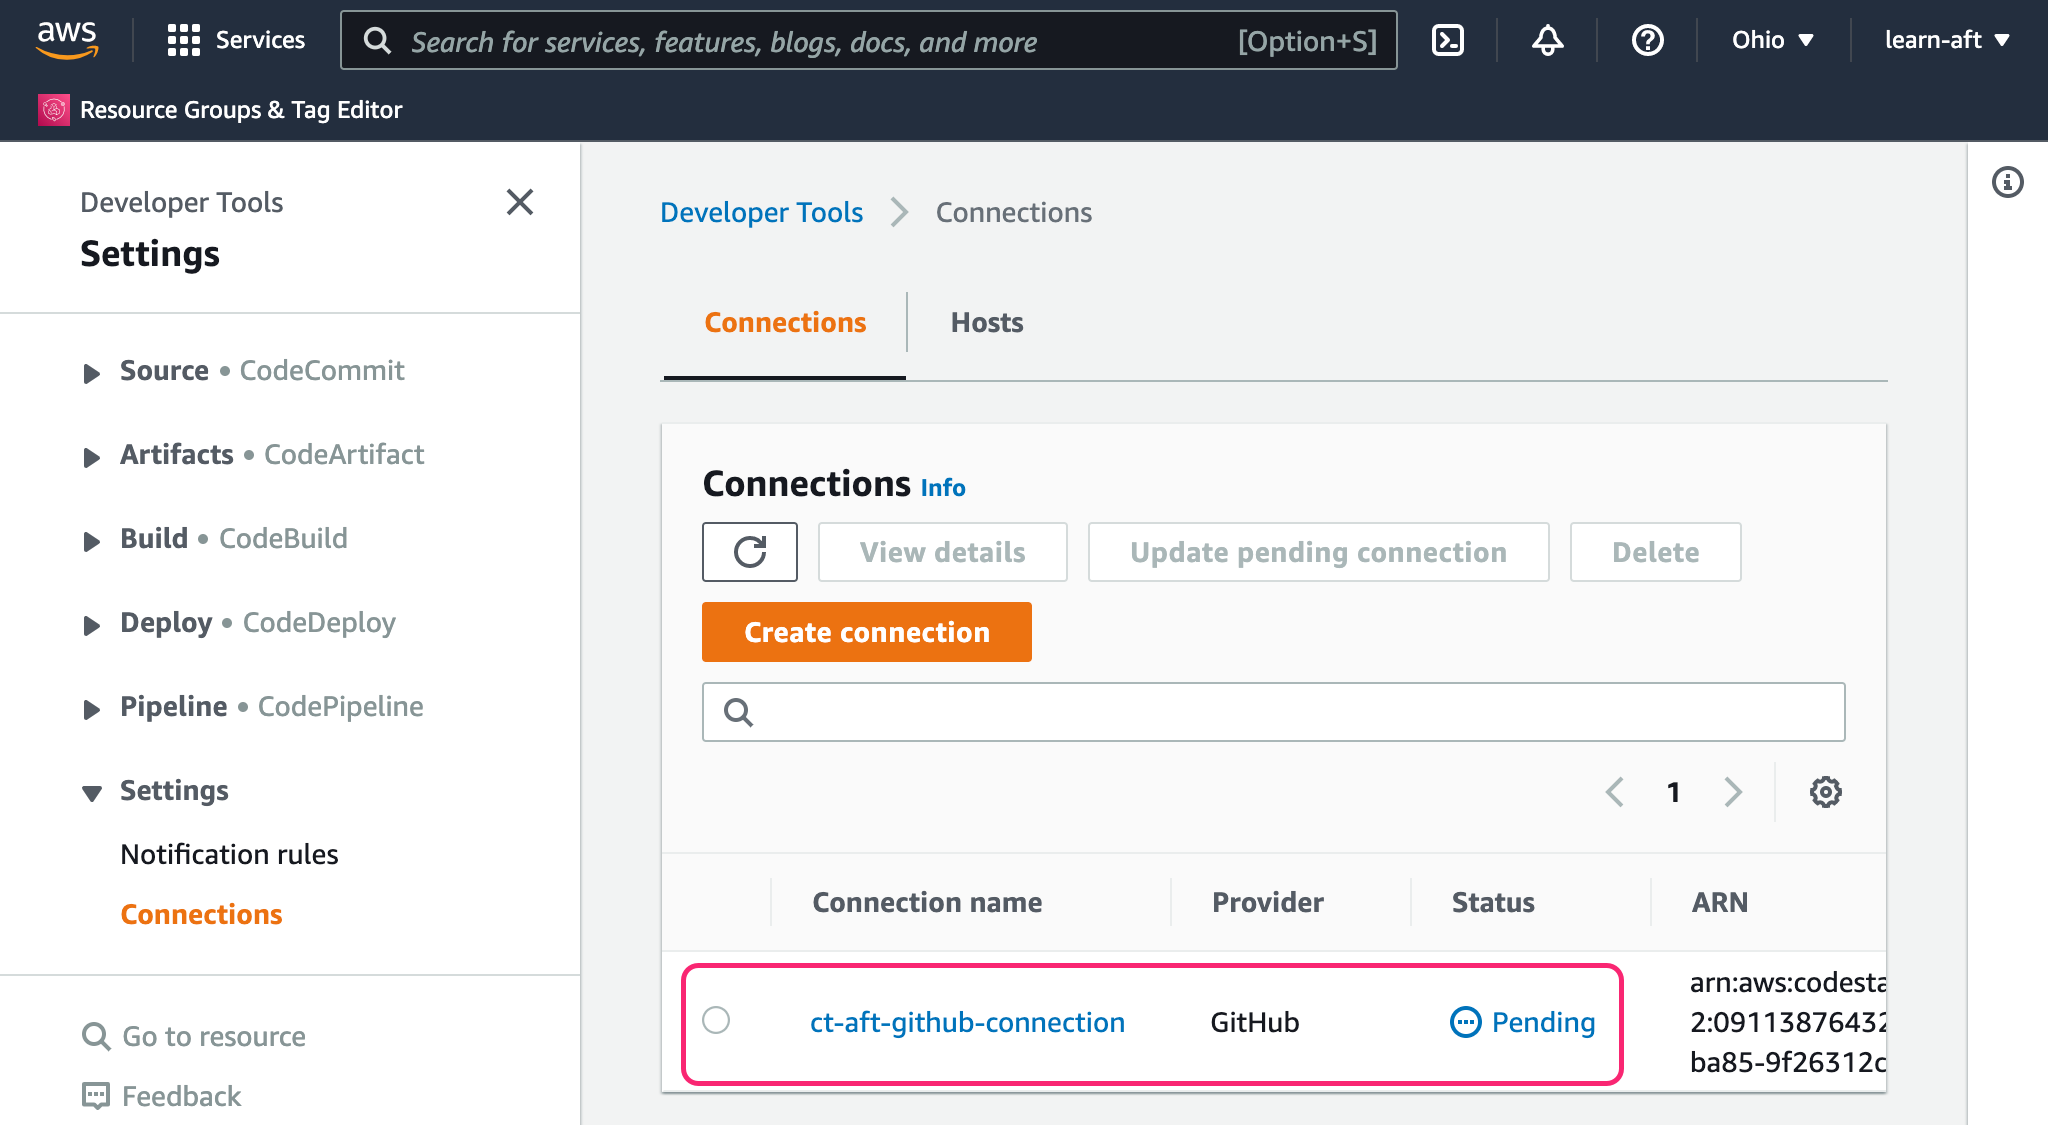This screenshot has height=1125, width=2048.
Task: Open the Help question mark icon
Action: 1646,40
